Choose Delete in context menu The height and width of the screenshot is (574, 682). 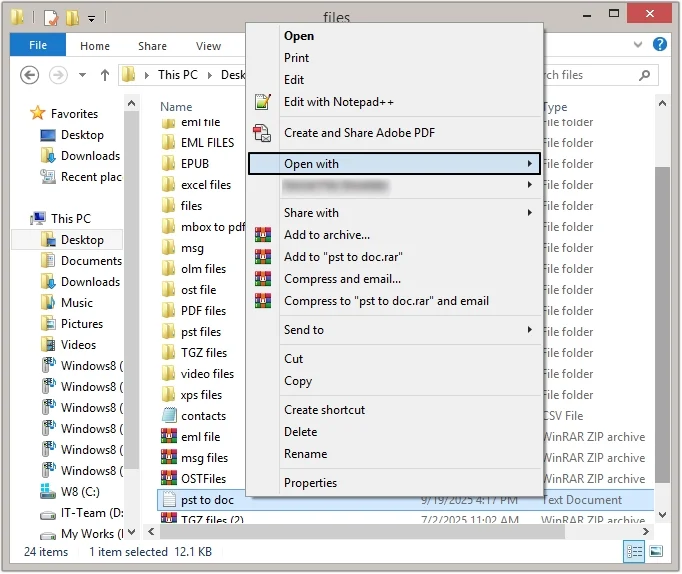[x=394, y=432]
